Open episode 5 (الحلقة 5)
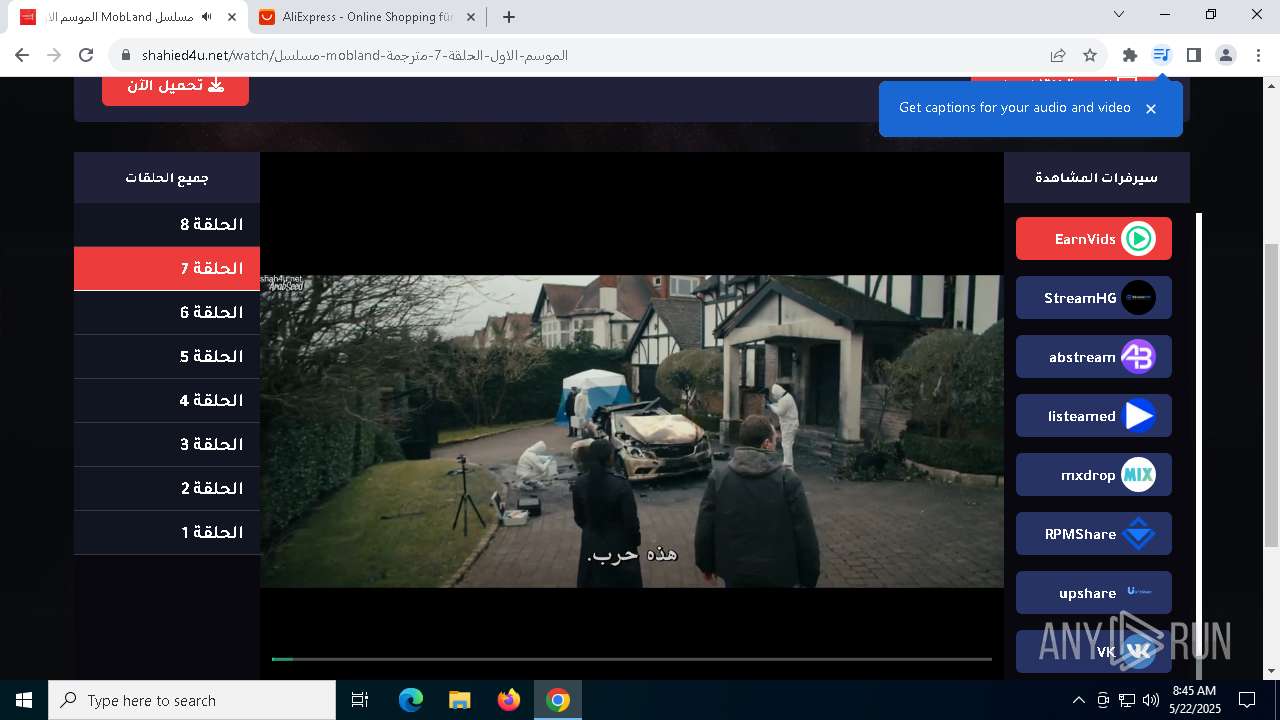The image size is (1280, 720). [x=167, y=357]
